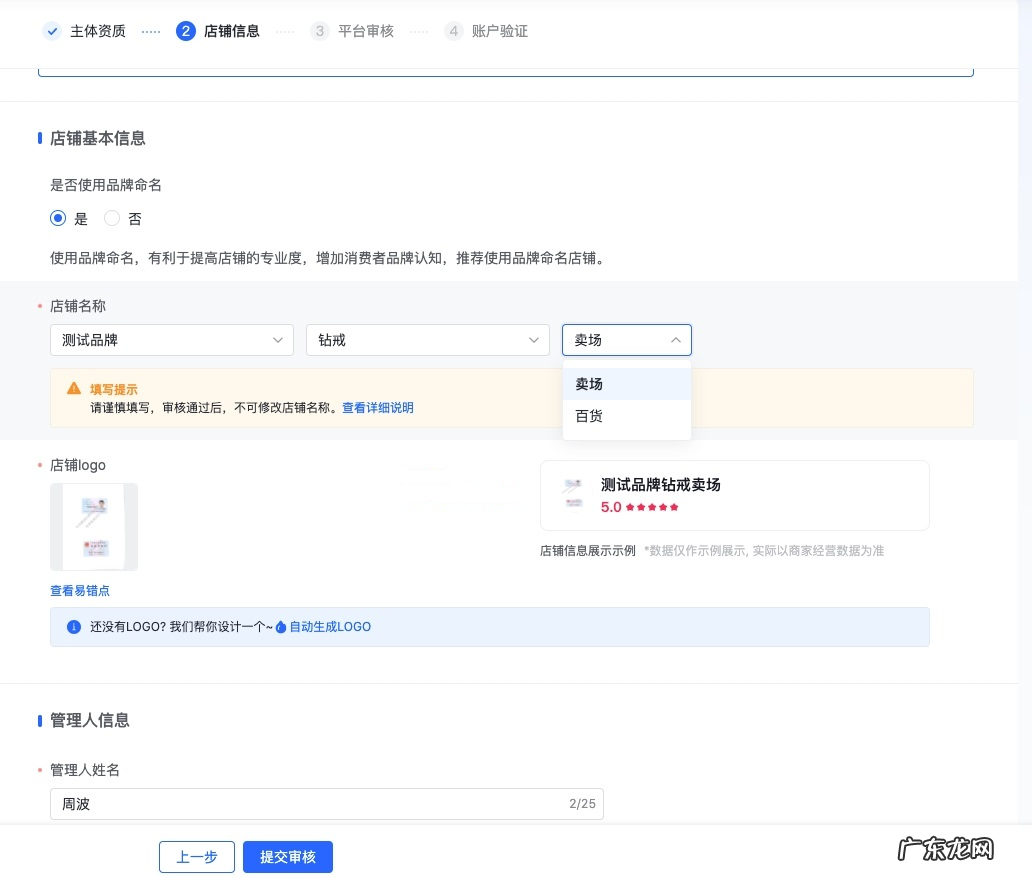Click the 上一步 button
The width and height of the screenshot is (1032, 878).
click(x=197, y=857)
